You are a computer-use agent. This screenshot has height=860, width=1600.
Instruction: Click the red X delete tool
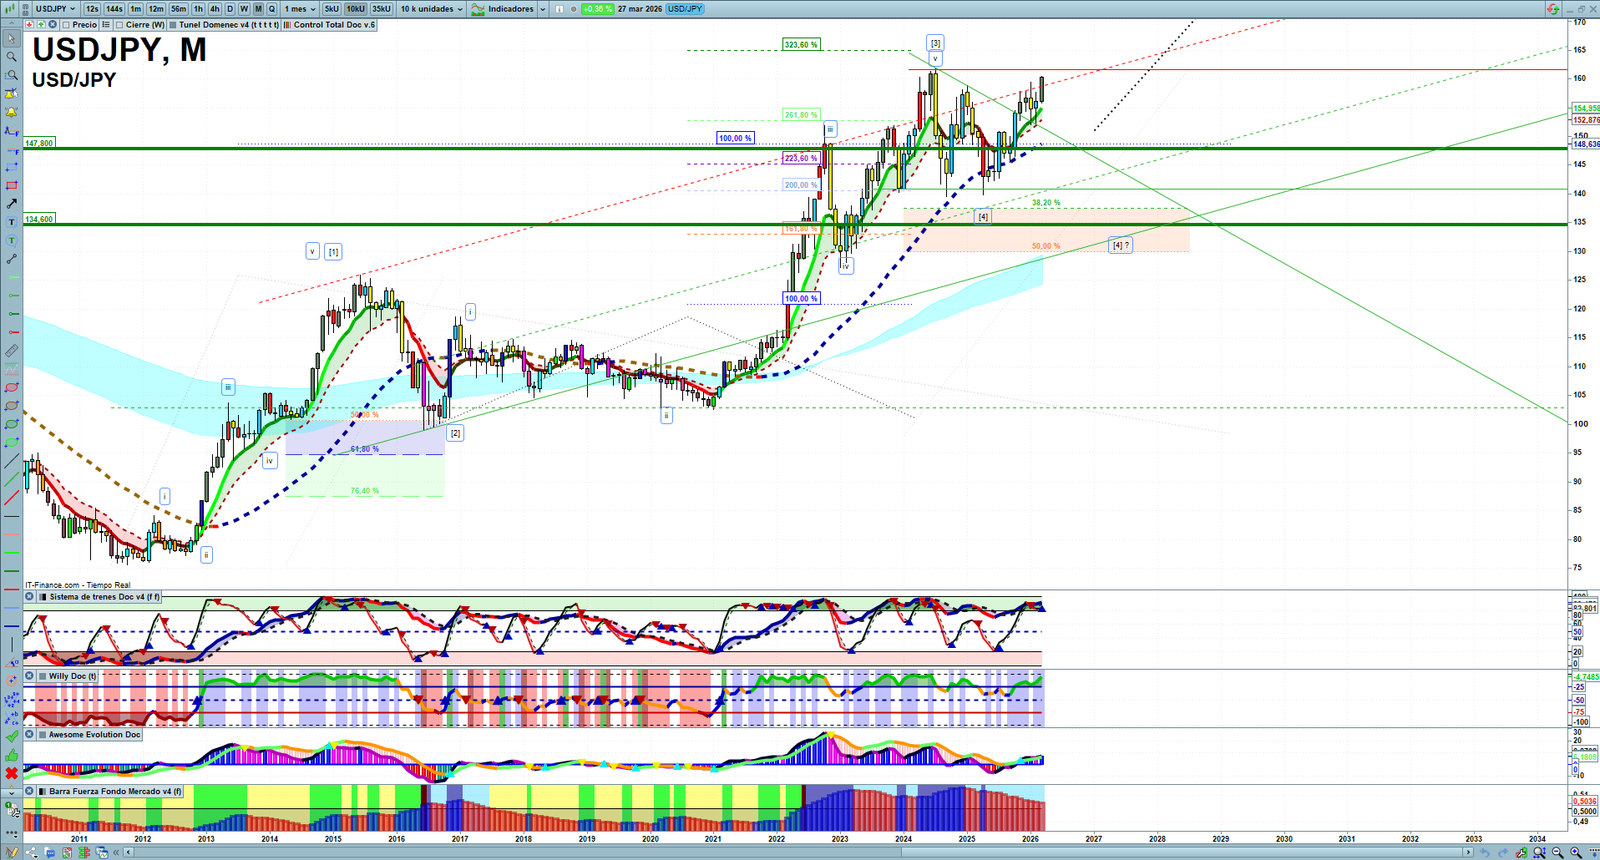pyautogui.click(x=11, y=774)
